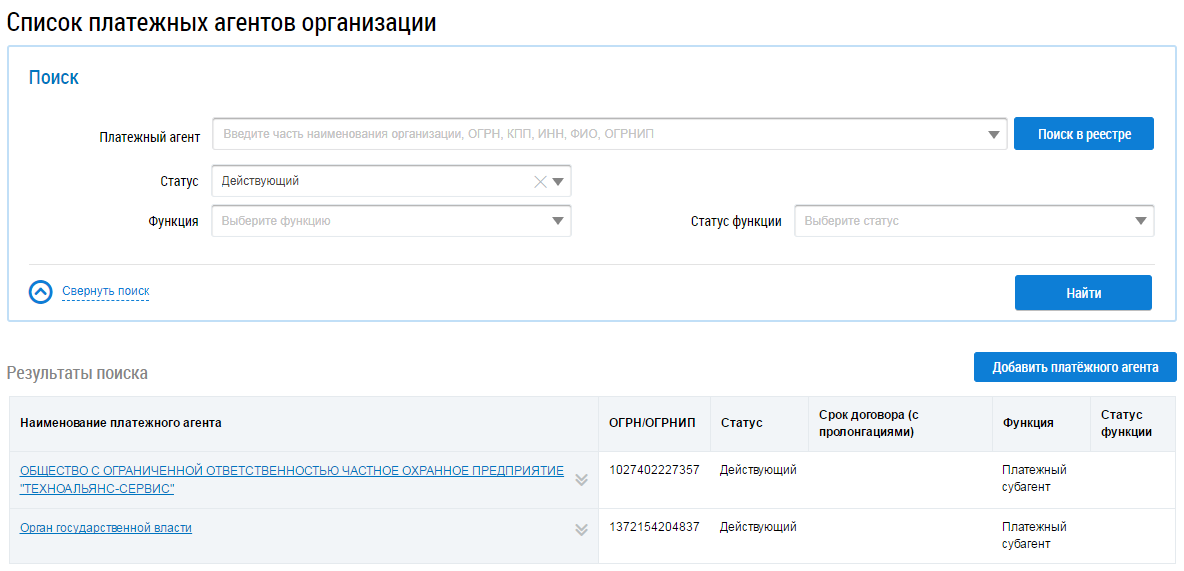
Task: Expand row details for ТЕХНОАЛЬЯНС-СЕРВИС with double chevron
Action: click(x=581, y=480)
